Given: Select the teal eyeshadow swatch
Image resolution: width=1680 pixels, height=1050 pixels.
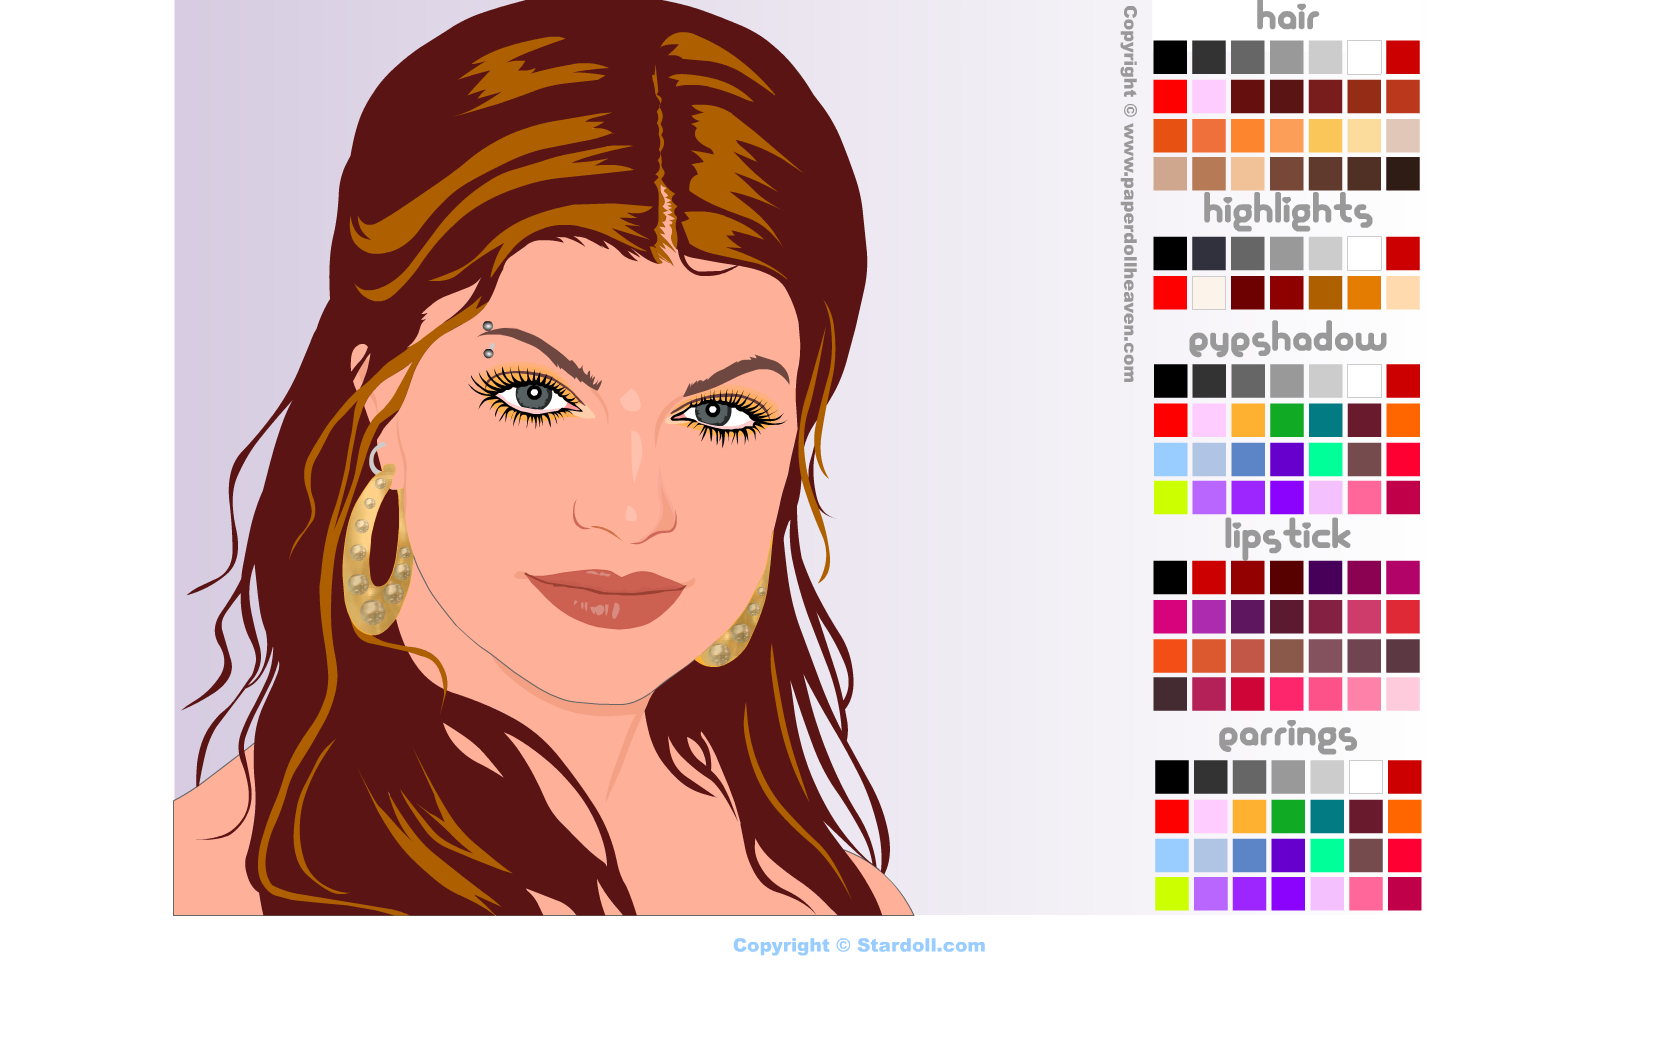Looking at the screenshot, I should pos(1326,421).
